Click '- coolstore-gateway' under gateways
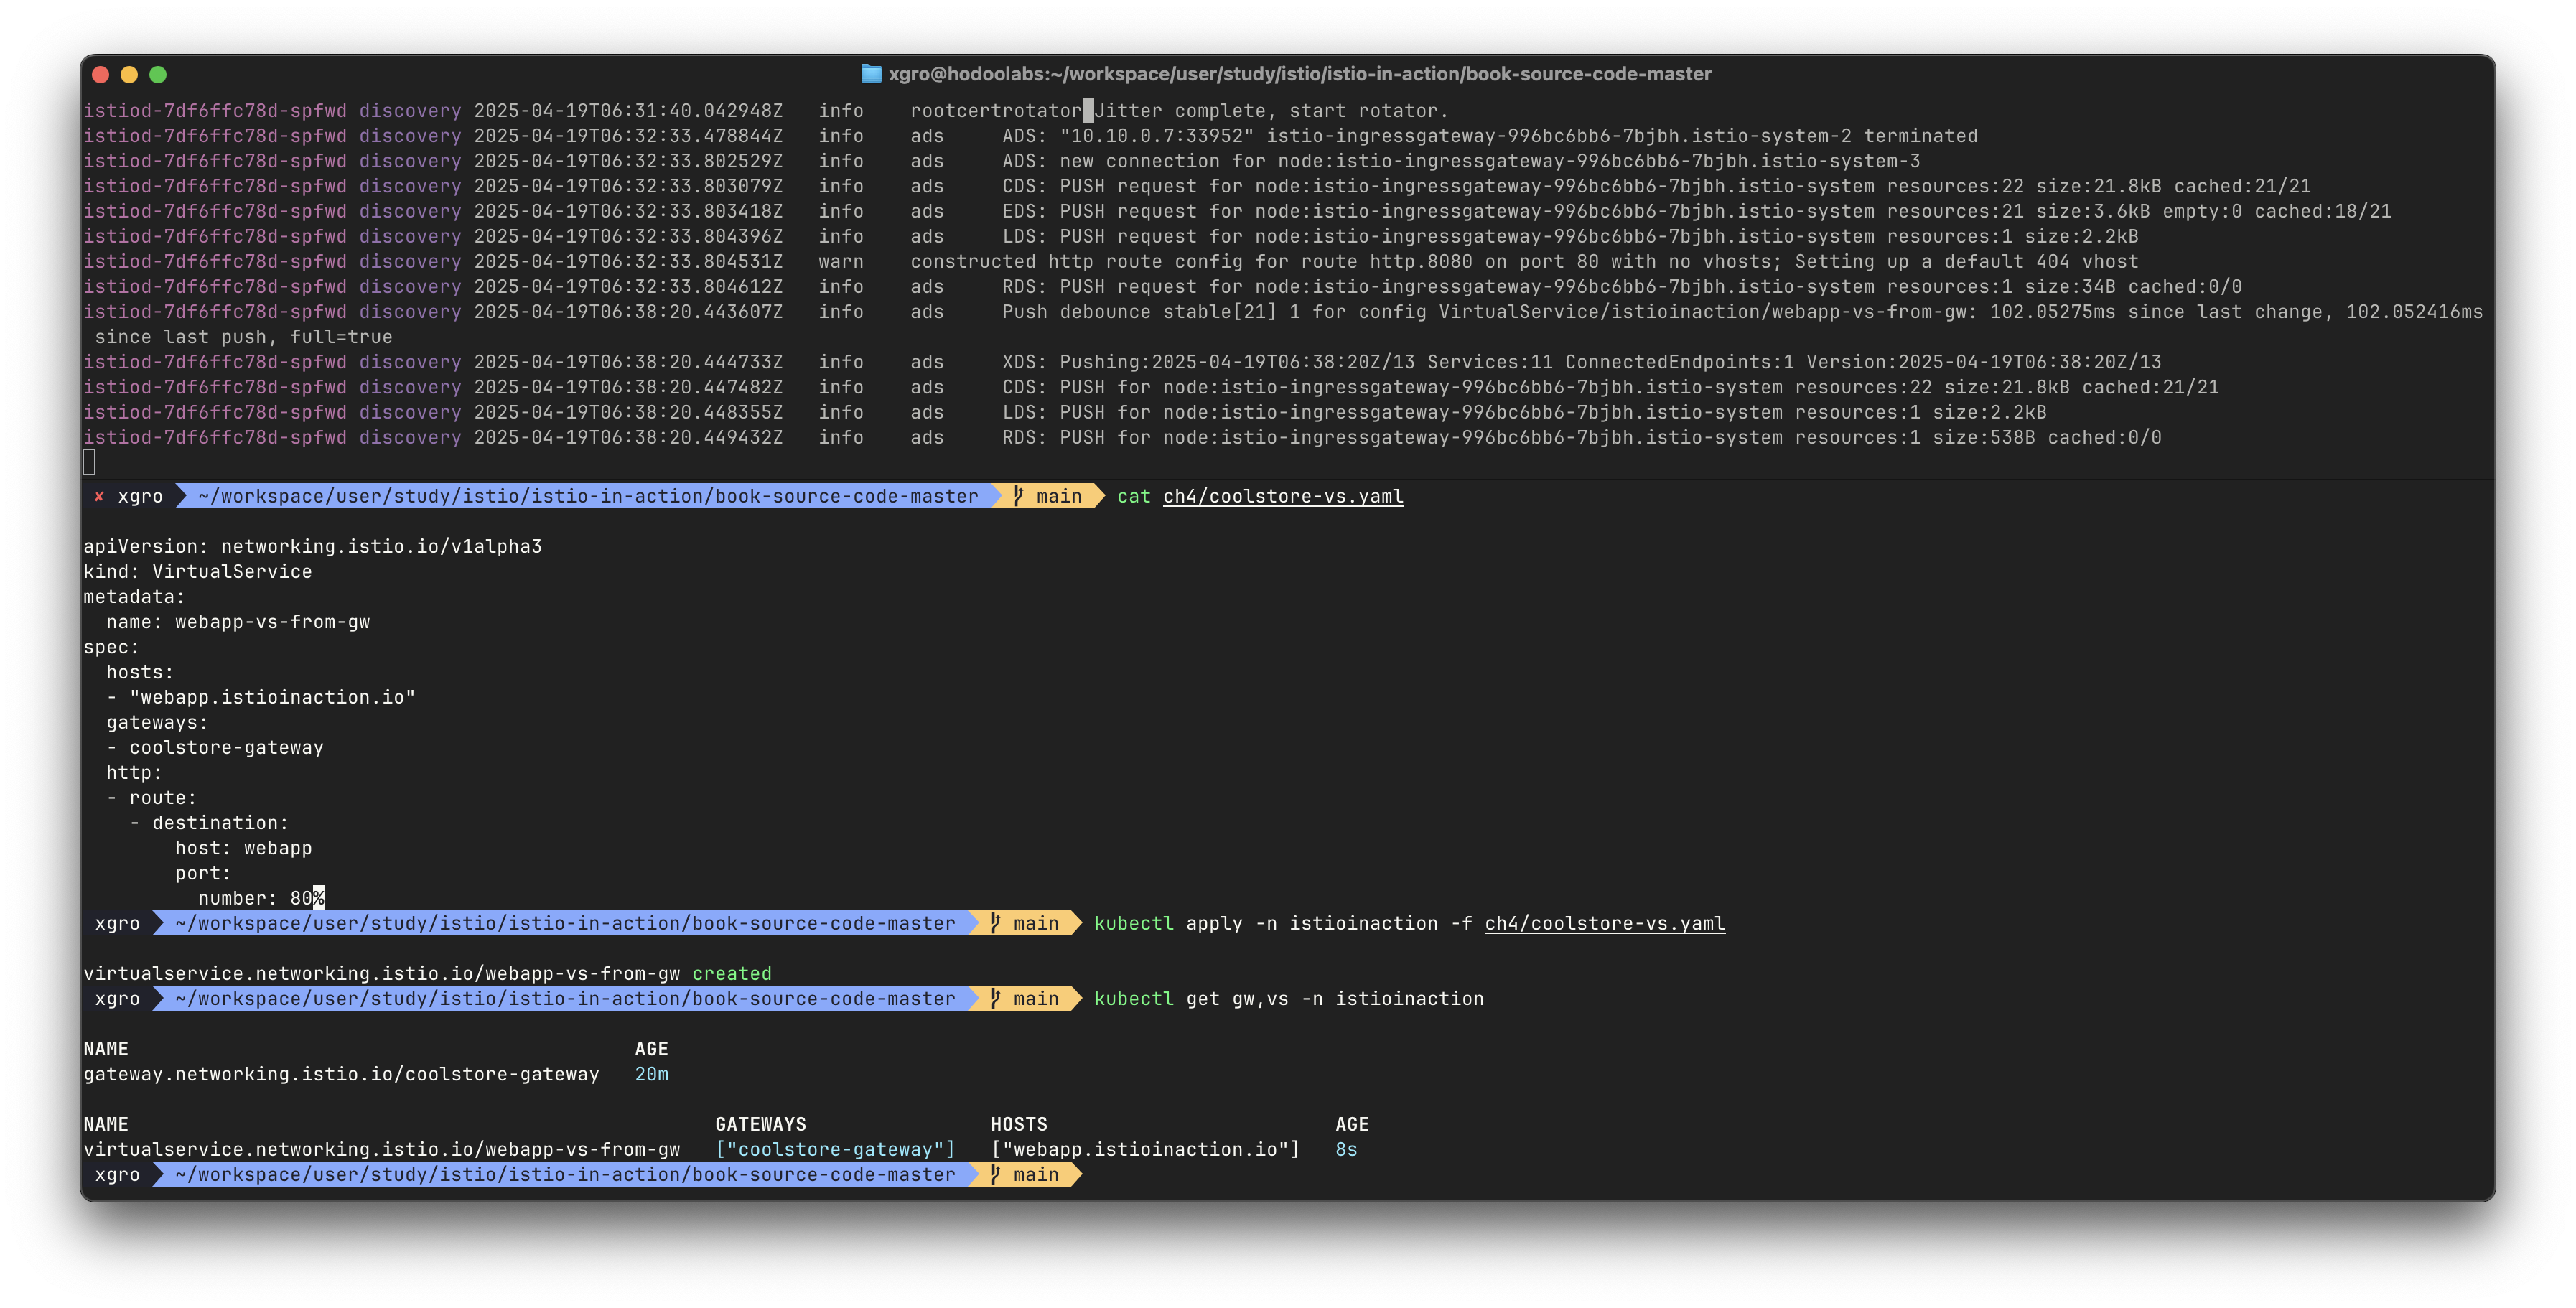The height and width of the screenshot is (1308, 2576). (x=215, y=747)
